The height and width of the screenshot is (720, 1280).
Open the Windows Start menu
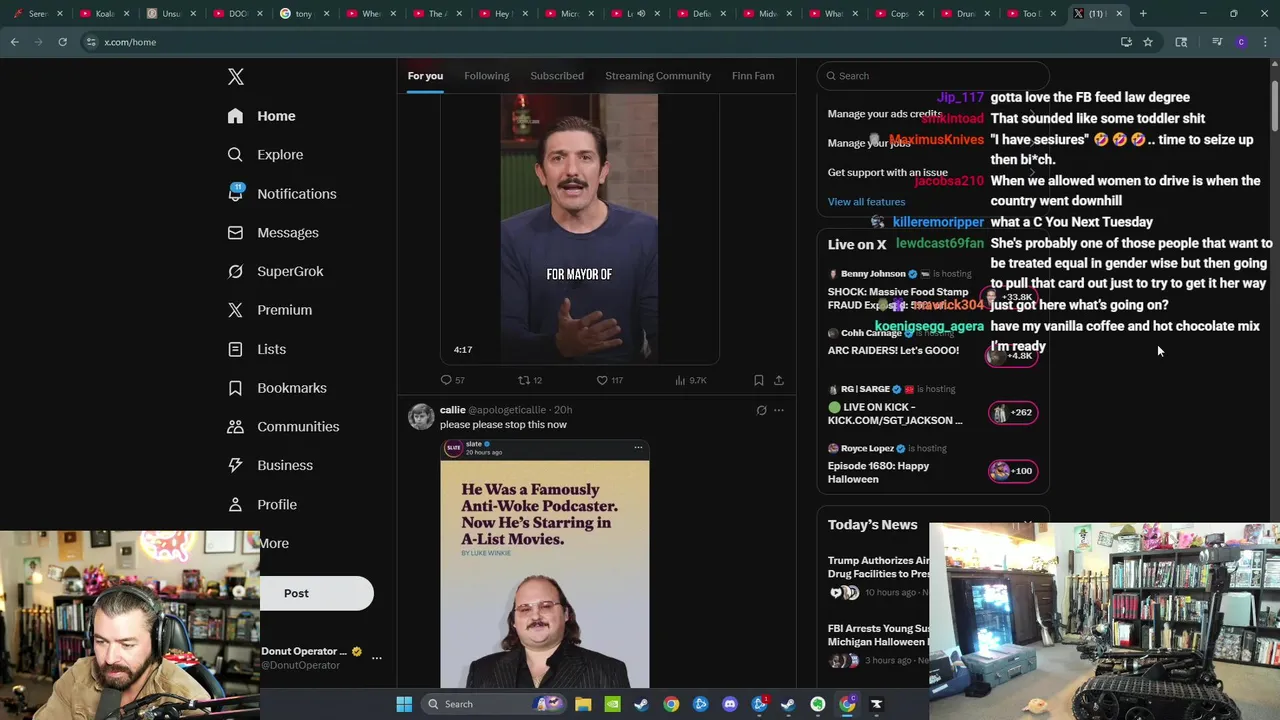(x=404, y=704)
